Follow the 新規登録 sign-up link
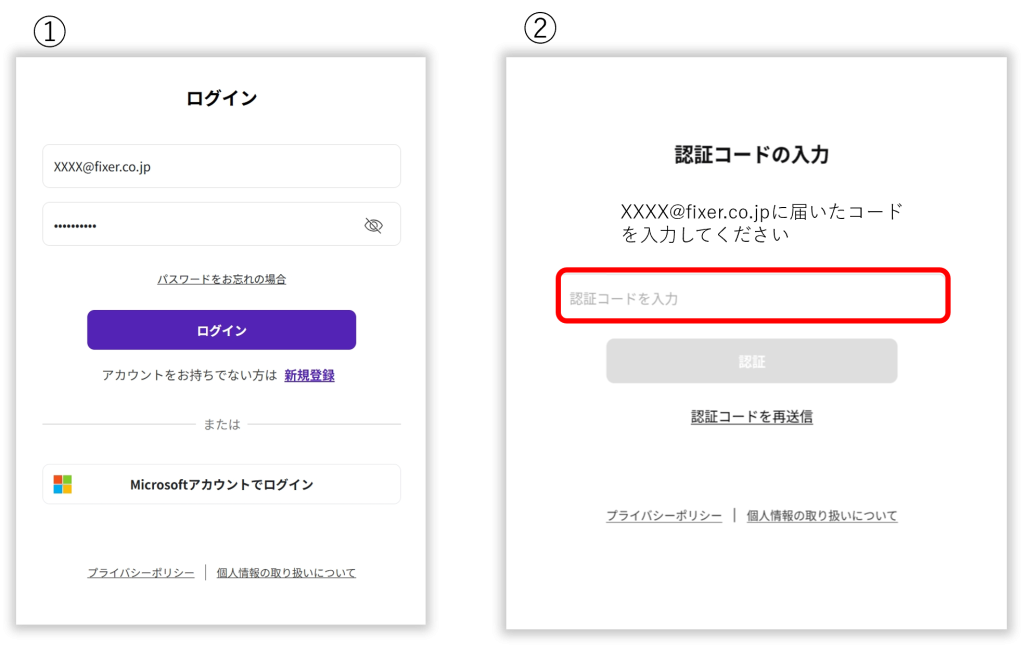1024x647 pixels. (x=309, y=375)
